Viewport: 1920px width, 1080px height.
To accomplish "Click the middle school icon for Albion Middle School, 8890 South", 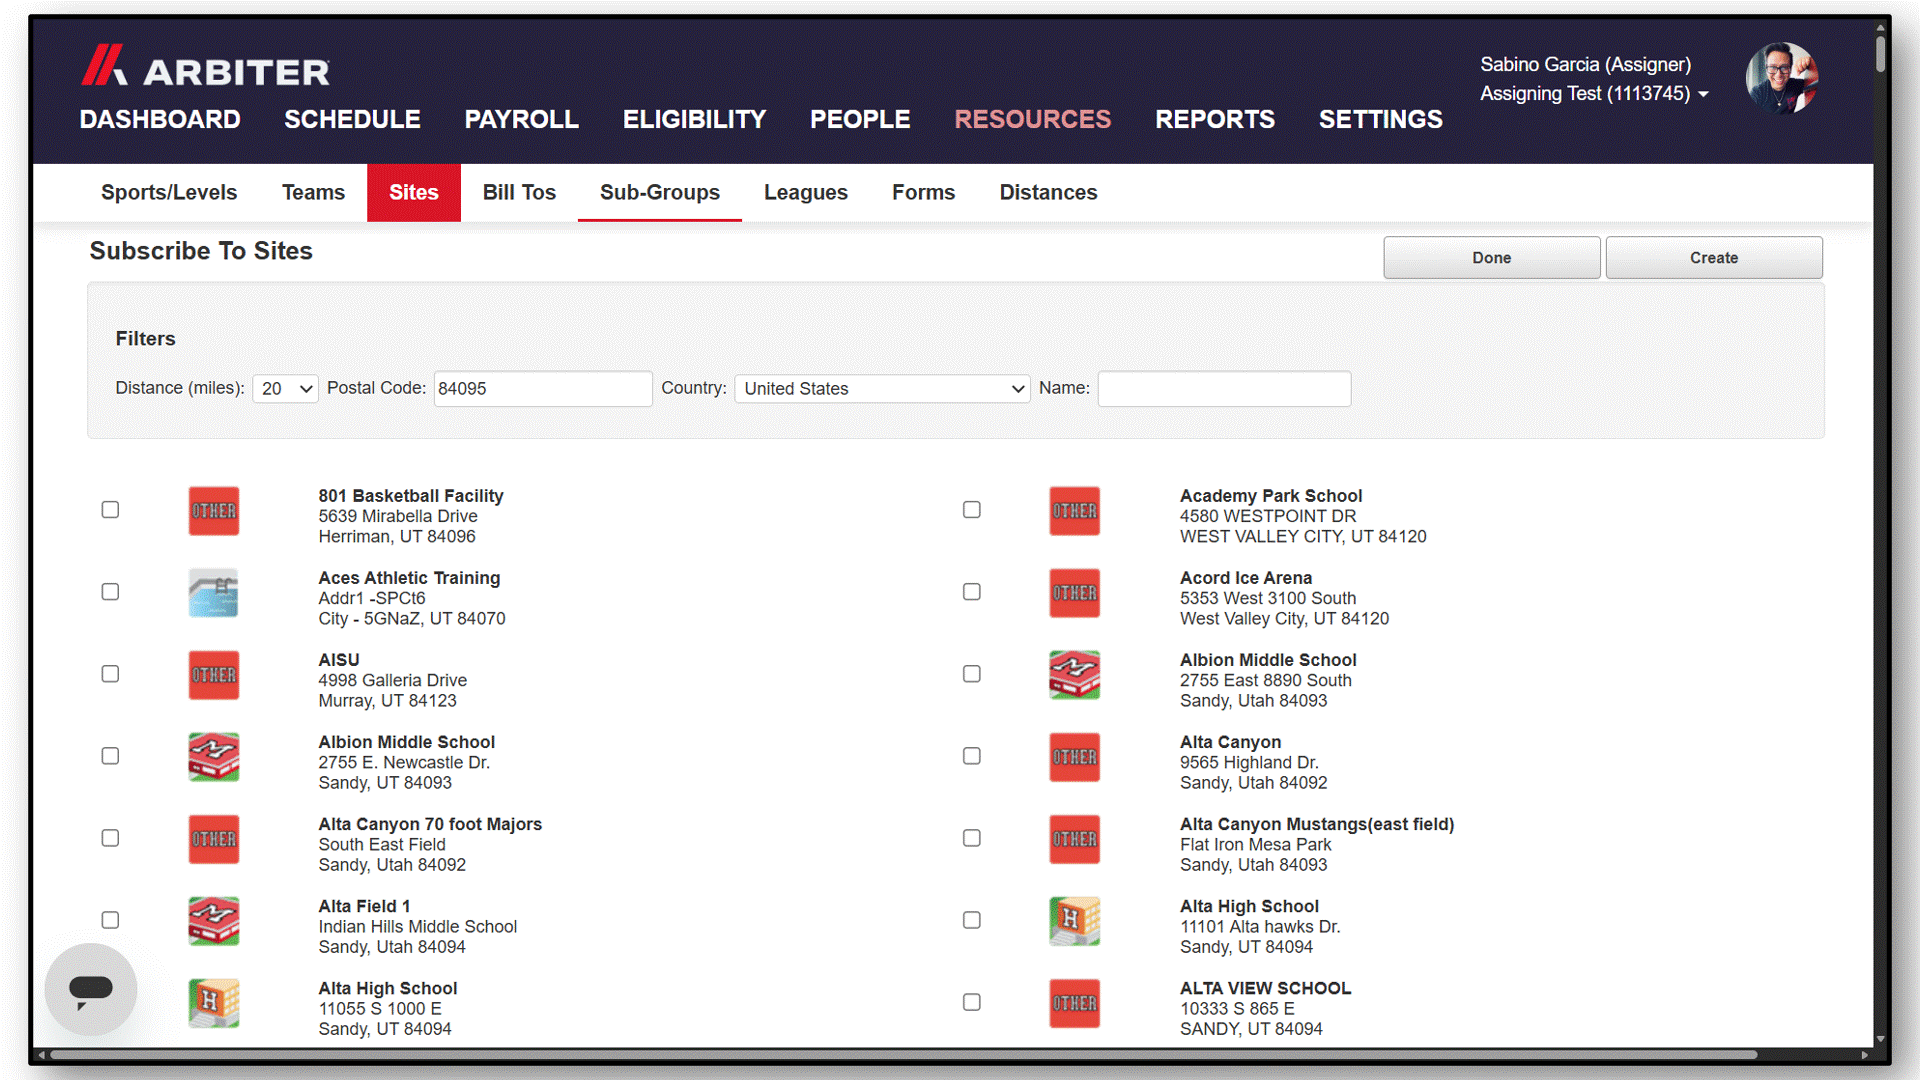I will 1075,675.
